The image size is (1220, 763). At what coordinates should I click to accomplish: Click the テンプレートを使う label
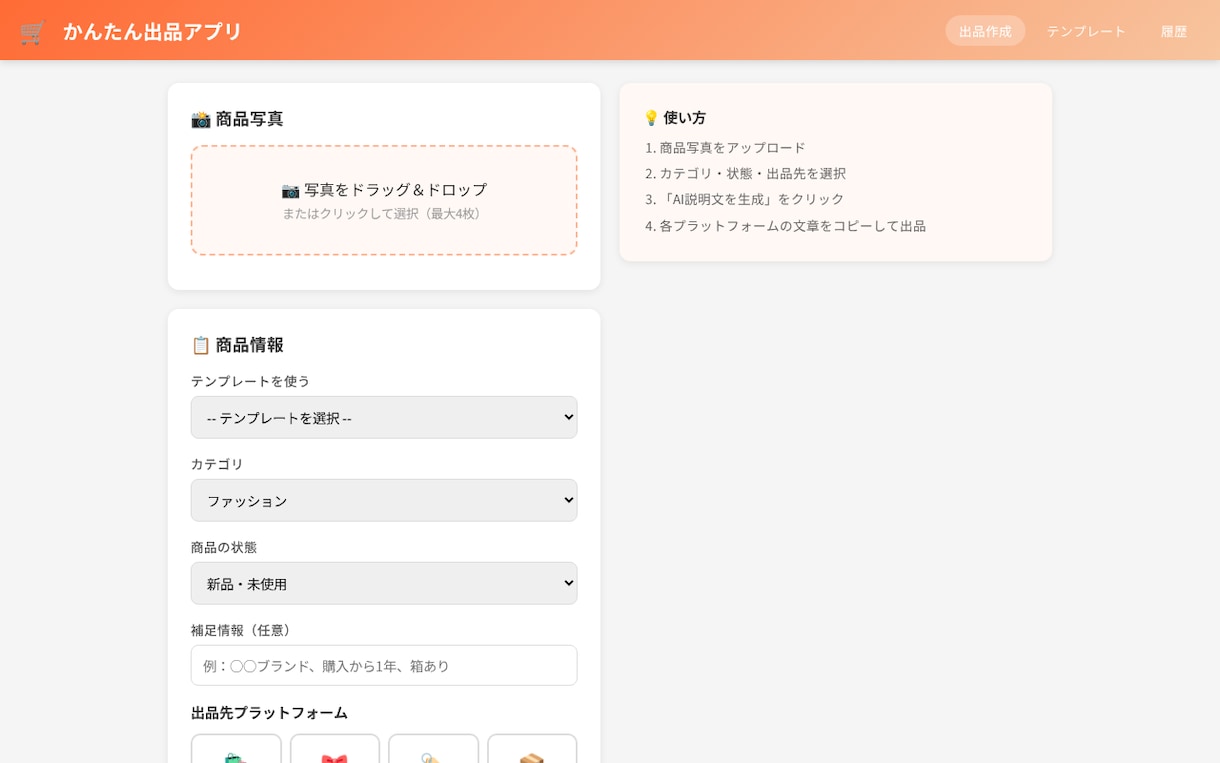pyautogui.click(x=250, y=381)
